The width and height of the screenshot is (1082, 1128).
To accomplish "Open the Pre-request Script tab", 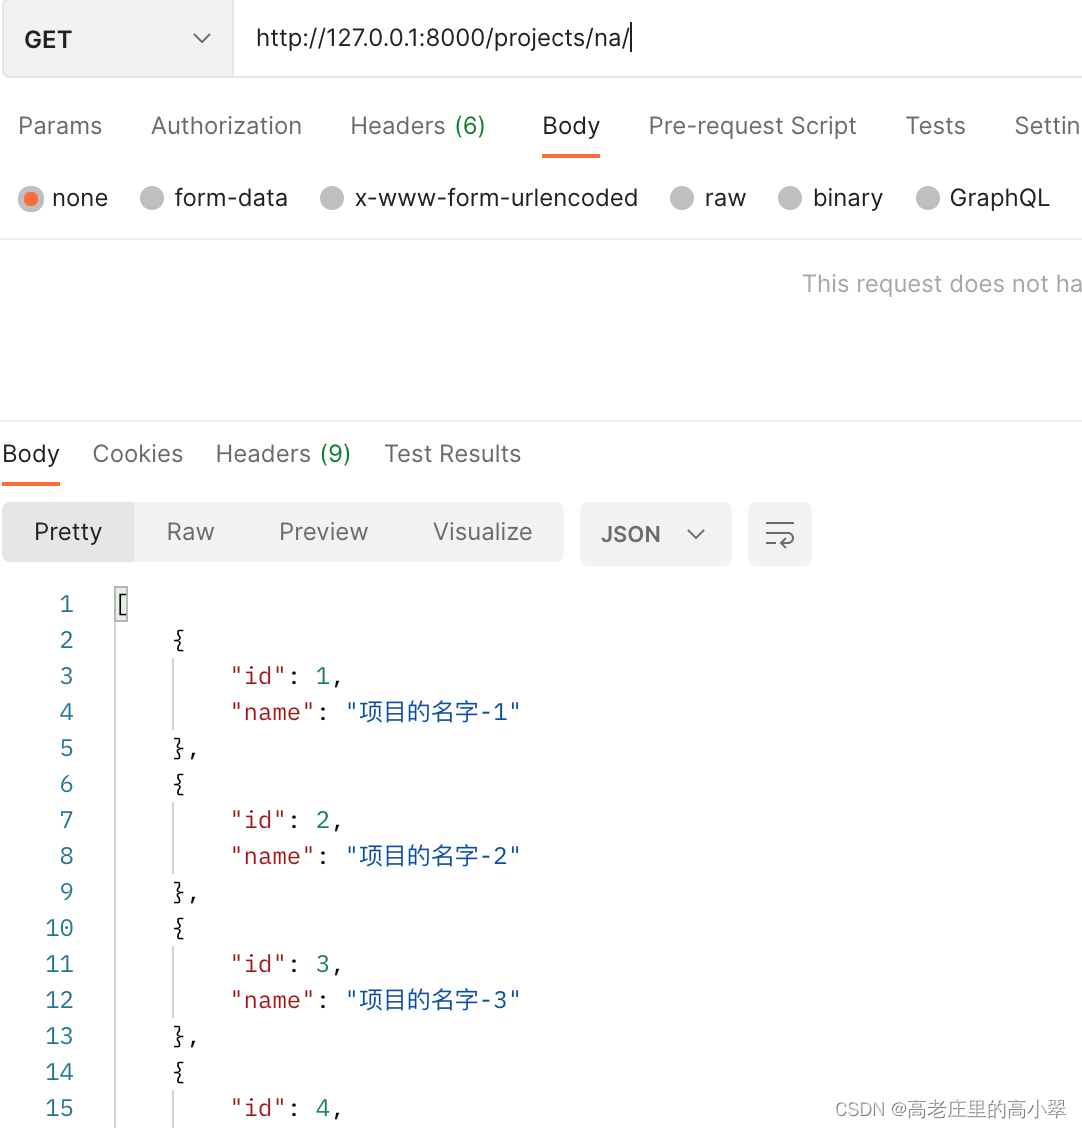I will (x=752, y=126).
